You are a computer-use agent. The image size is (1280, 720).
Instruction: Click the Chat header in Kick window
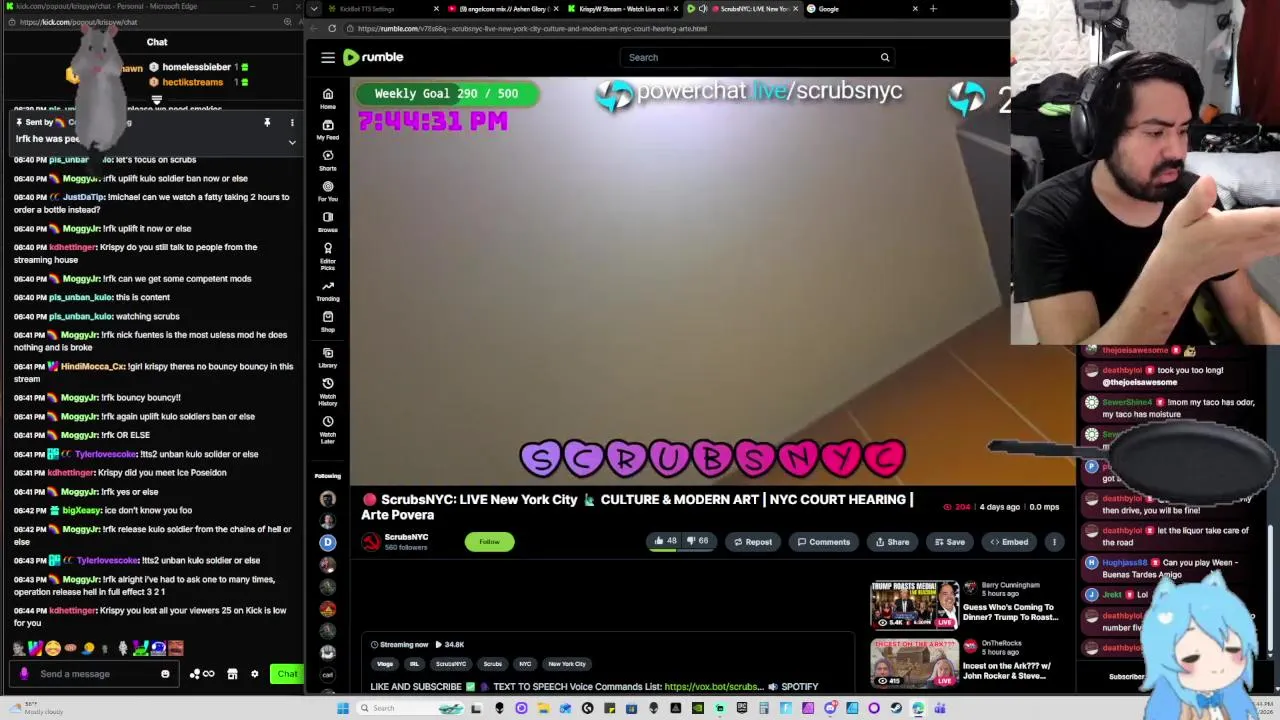(157, 42)
